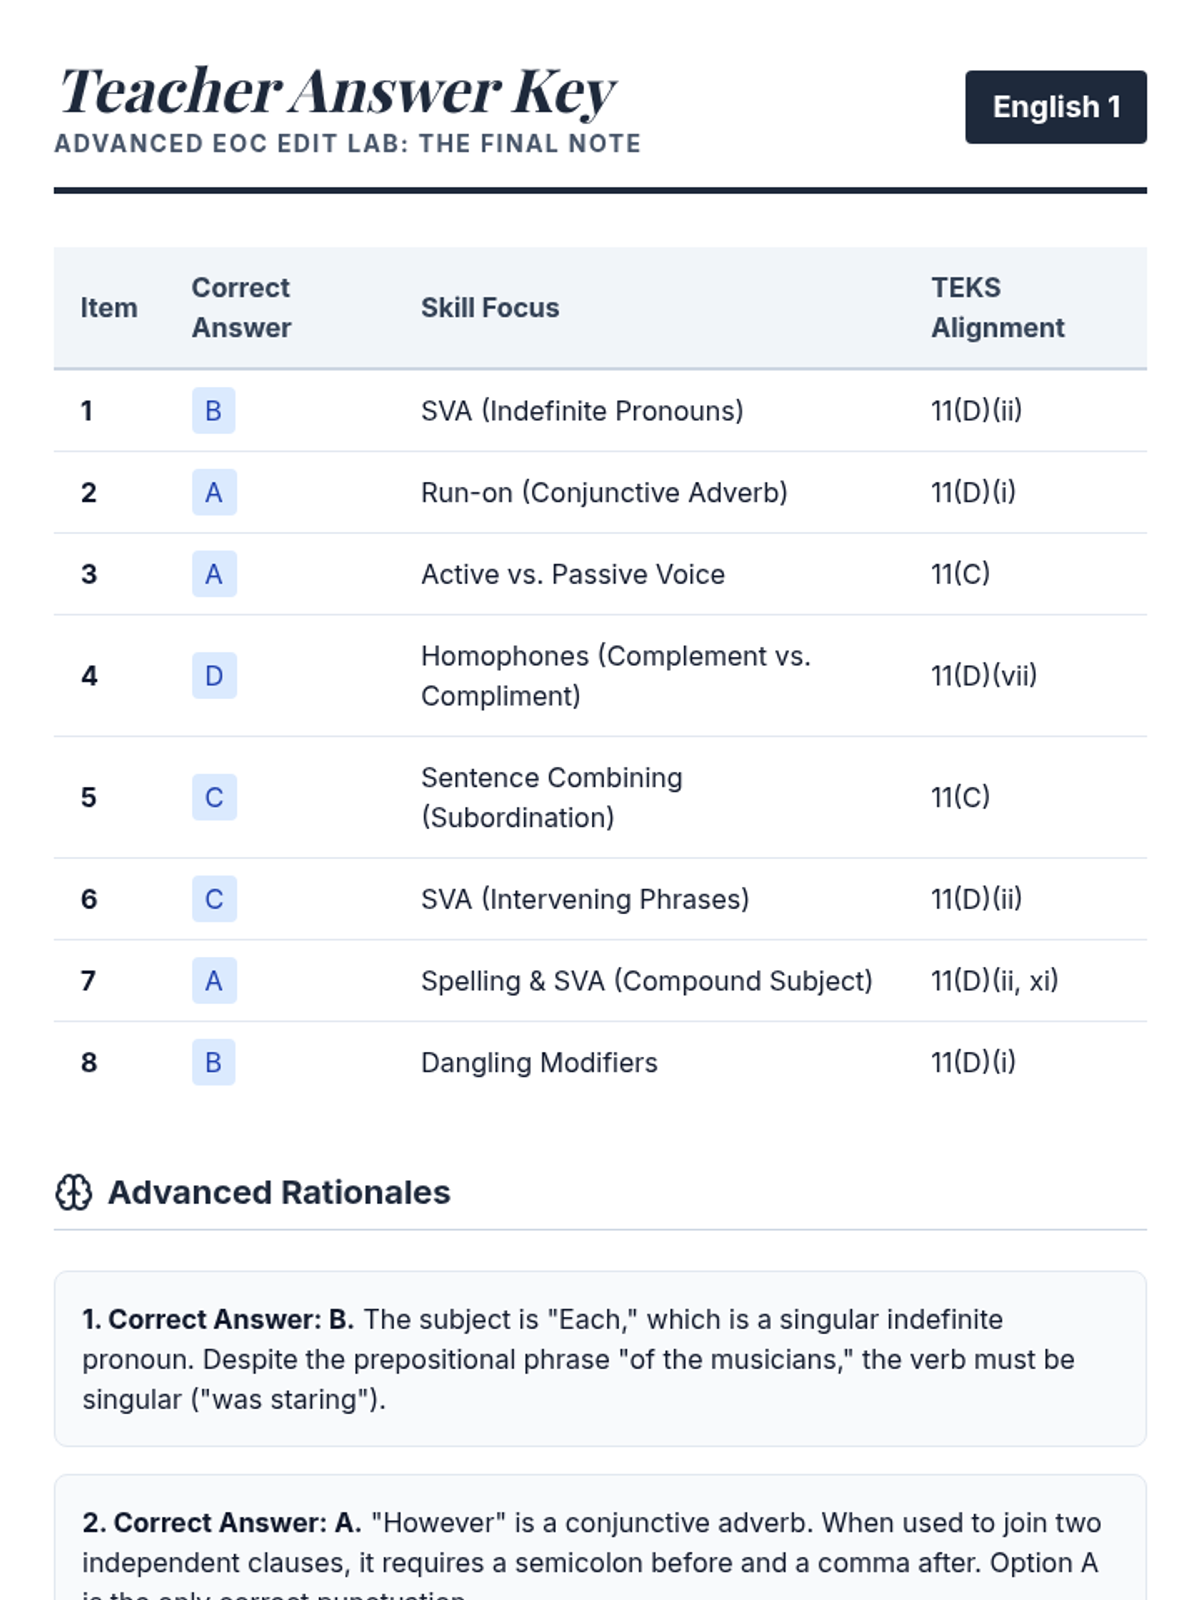The image size is (1200, 1600).
Task: Click the Active vs. Passive Voice cell
Action: coord(573,574)
